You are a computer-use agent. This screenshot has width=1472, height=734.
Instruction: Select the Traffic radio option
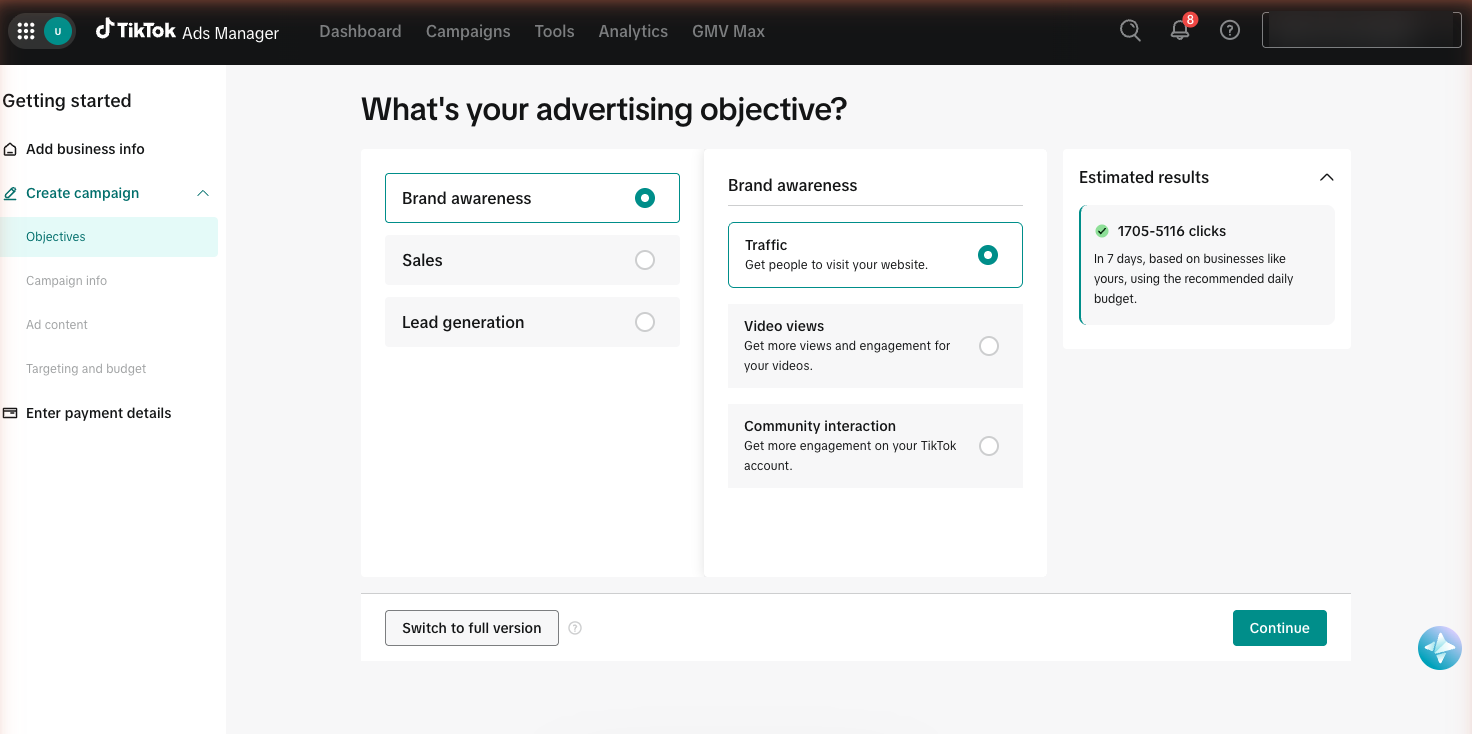click(x=988, y=255)
